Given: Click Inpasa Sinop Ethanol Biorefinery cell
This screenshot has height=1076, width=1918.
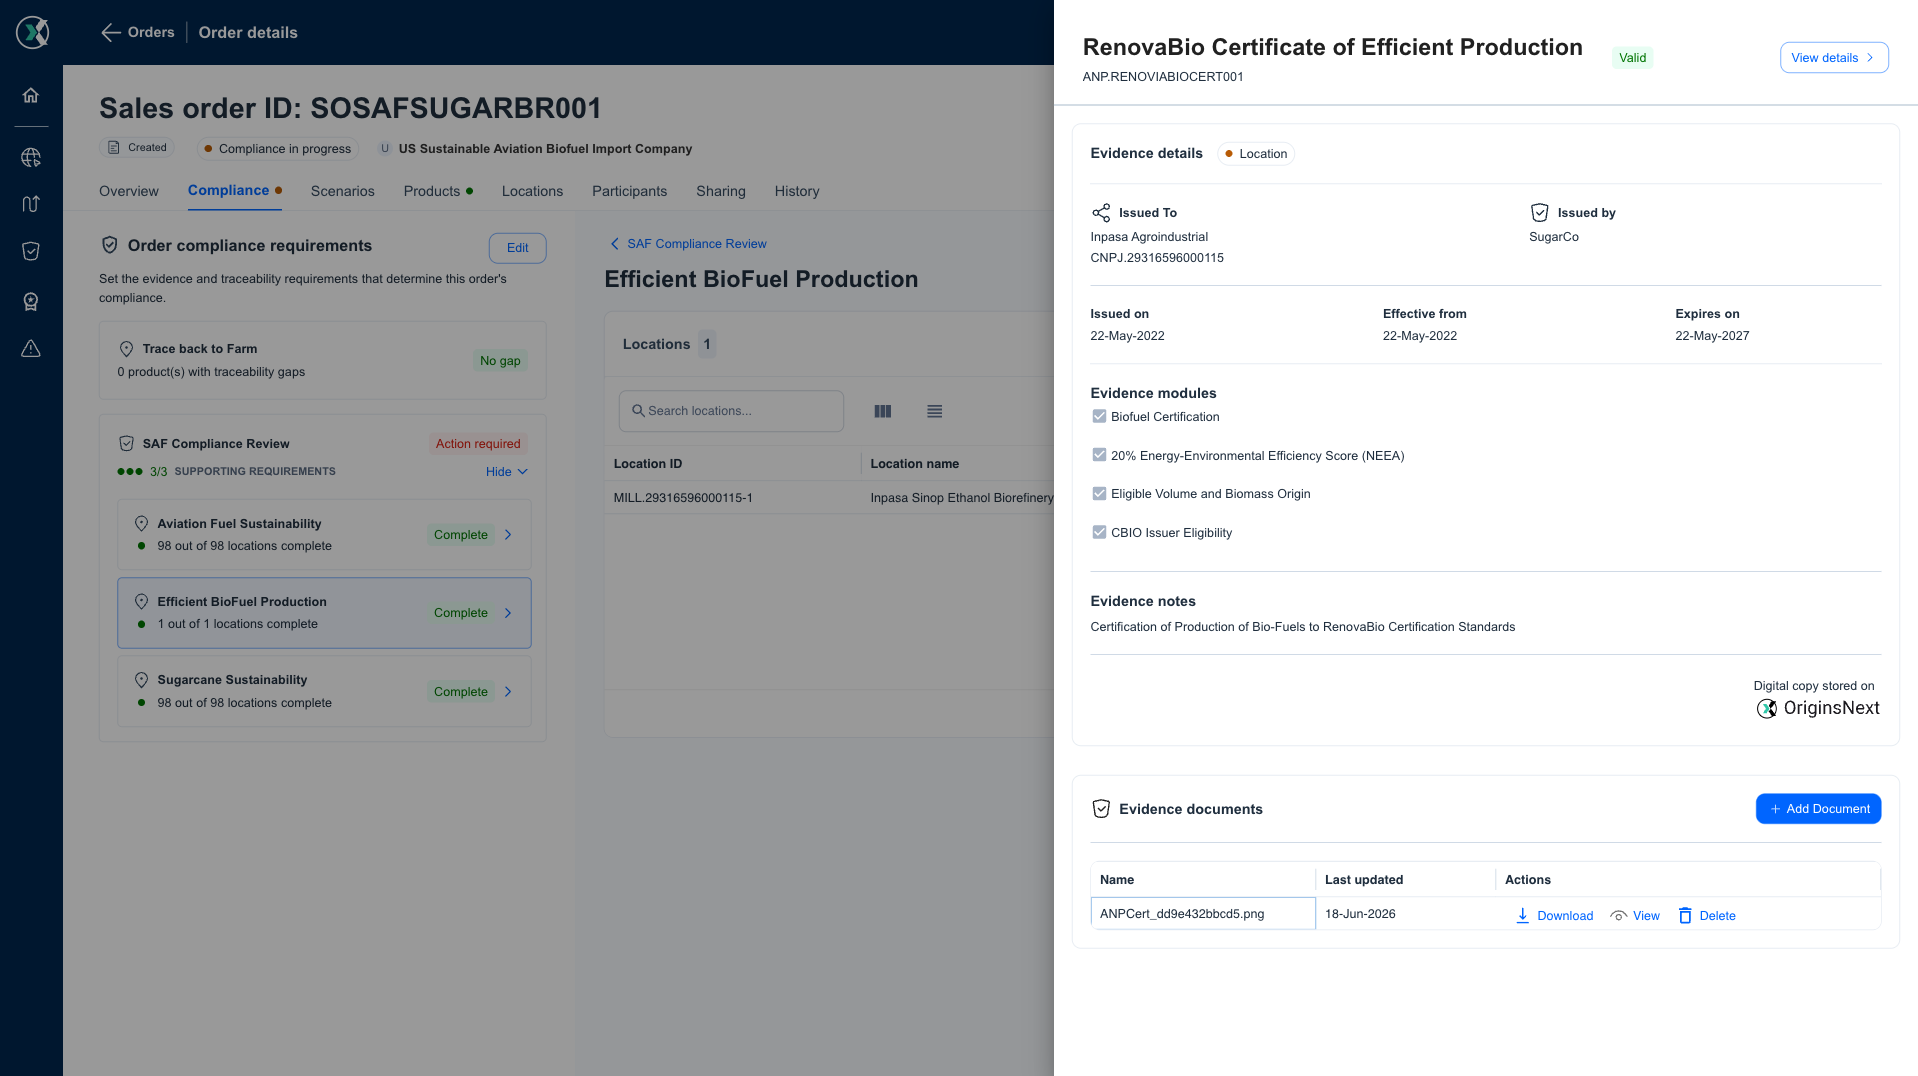Looking at the screenshot, I should pos(961,498).
